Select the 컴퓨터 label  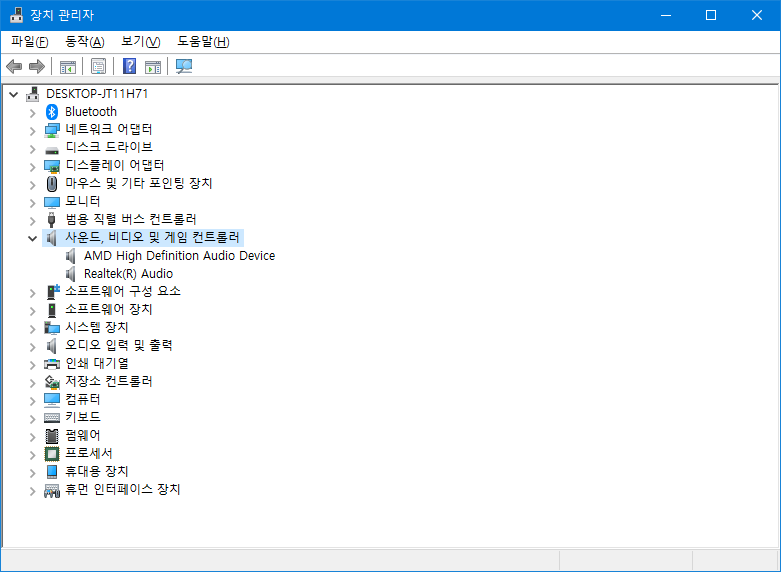click(x=83, y=399)
